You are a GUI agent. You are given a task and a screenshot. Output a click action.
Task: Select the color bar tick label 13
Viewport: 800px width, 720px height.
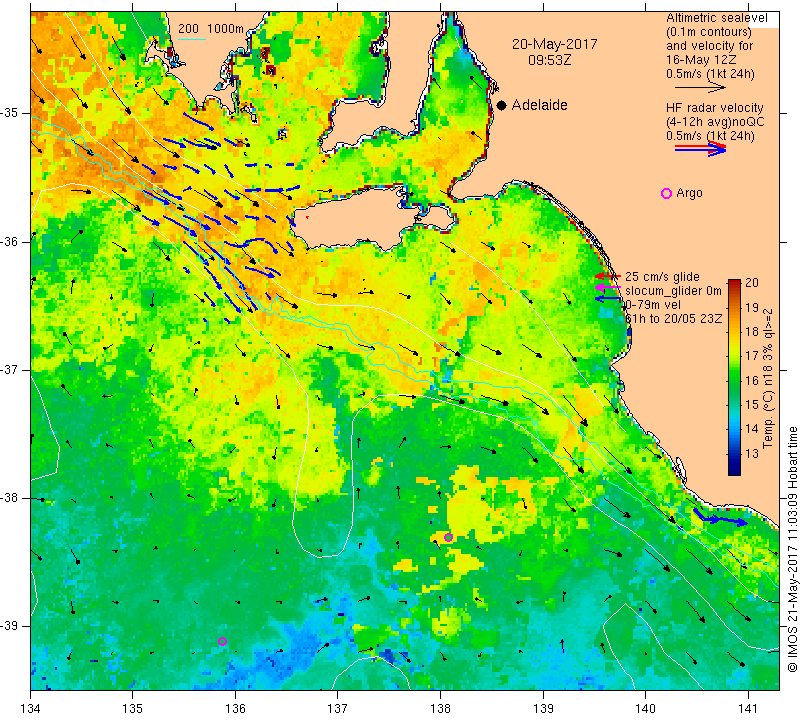(752, 453)
